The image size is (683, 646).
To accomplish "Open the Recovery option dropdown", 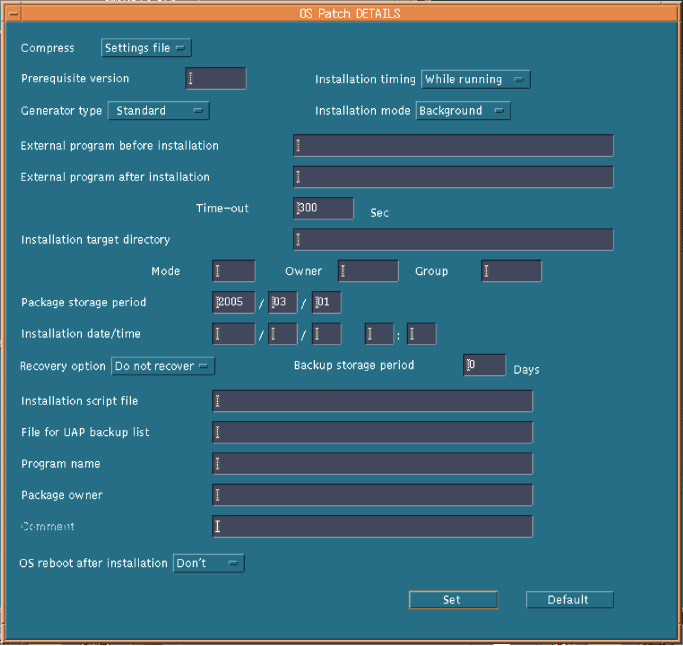I will tap(163, 366).
